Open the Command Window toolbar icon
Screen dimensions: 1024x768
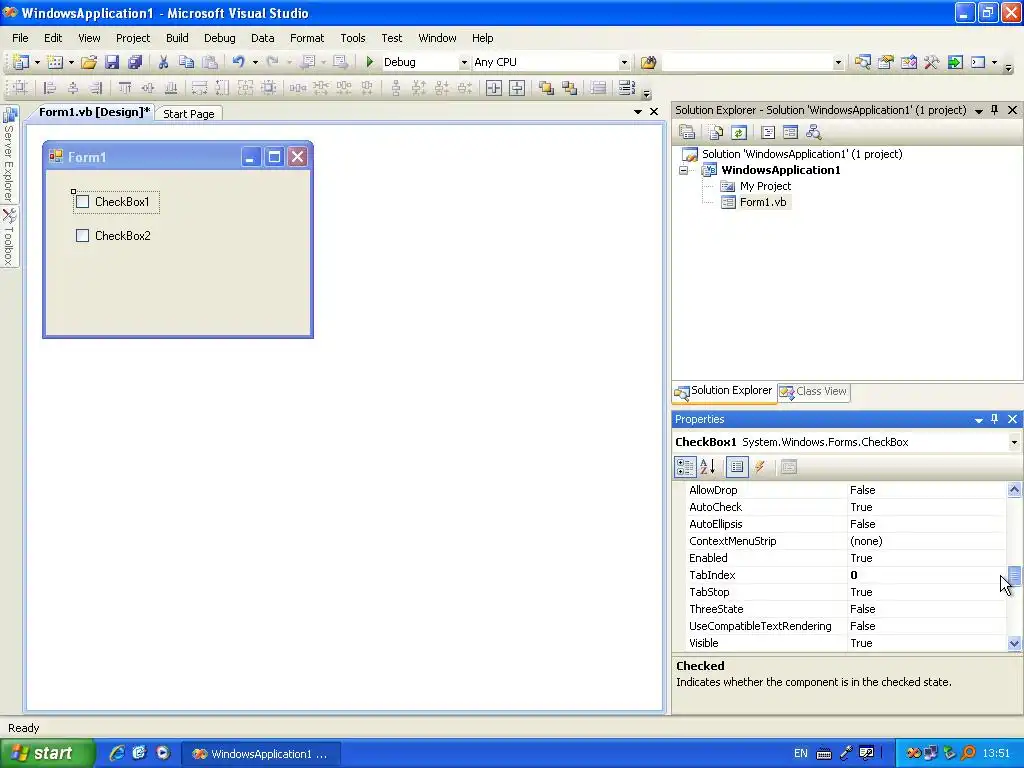click(978, 62)
